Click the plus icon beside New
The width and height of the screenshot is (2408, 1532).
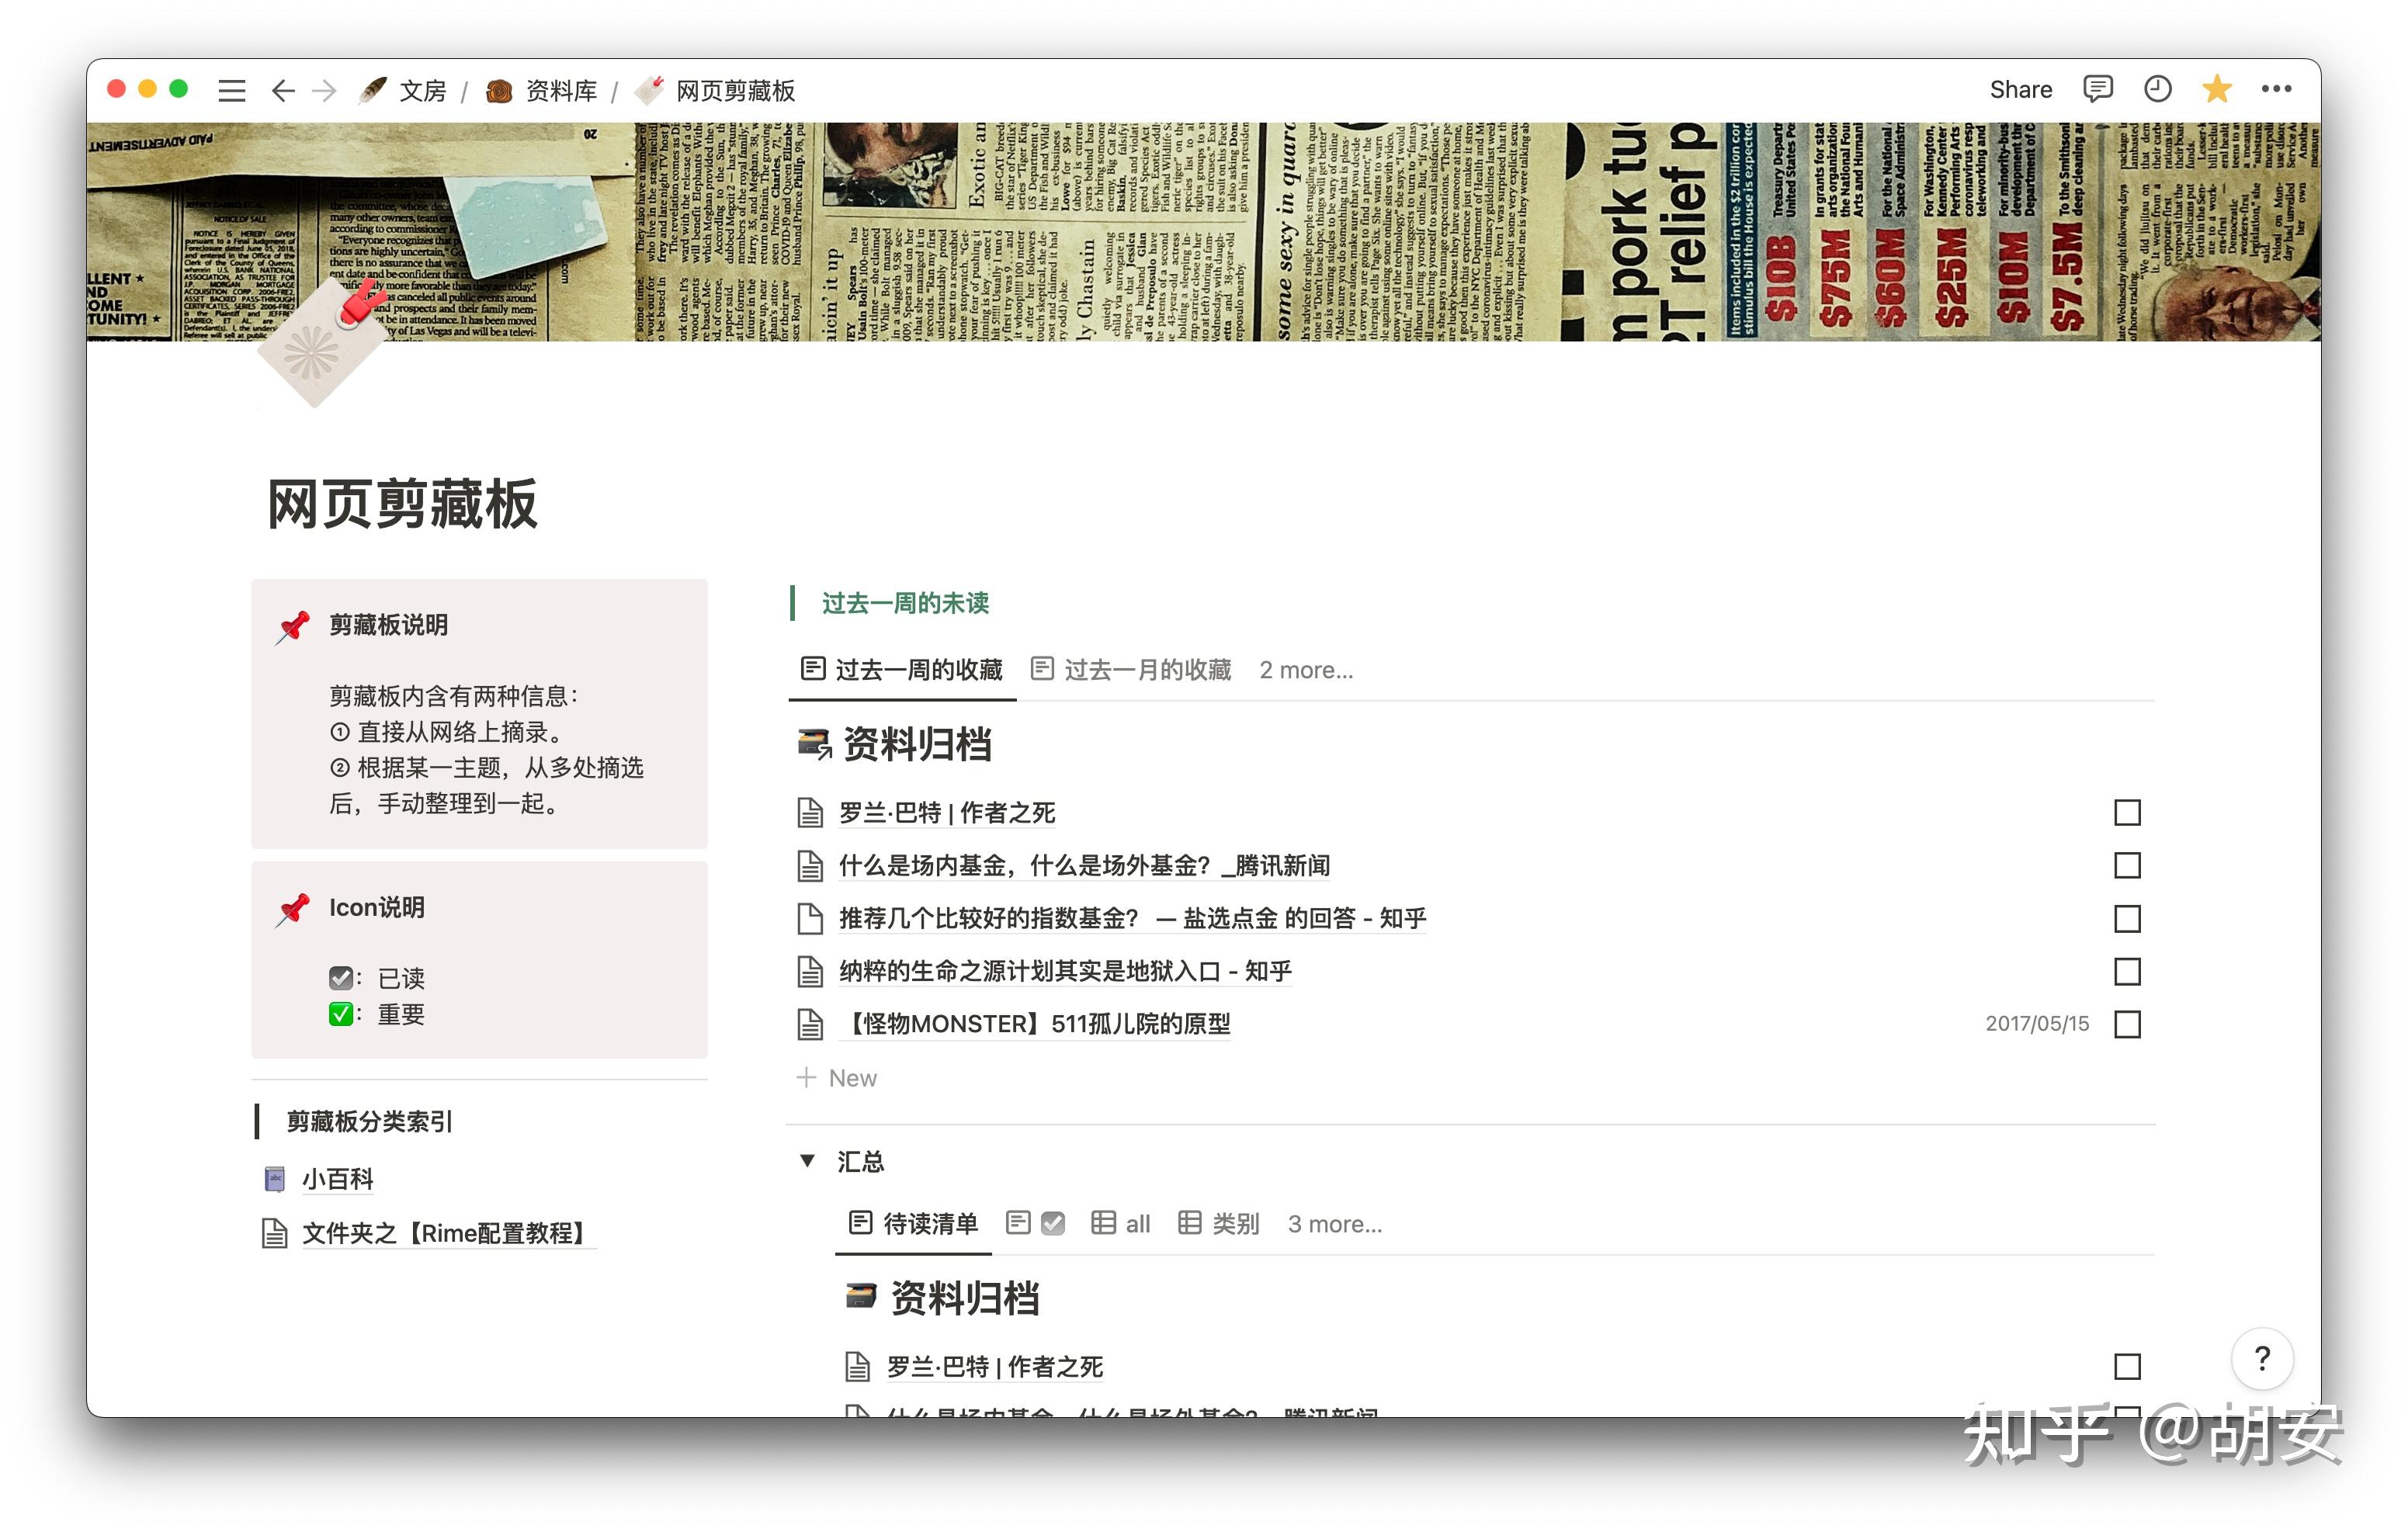coord(806,1078)
